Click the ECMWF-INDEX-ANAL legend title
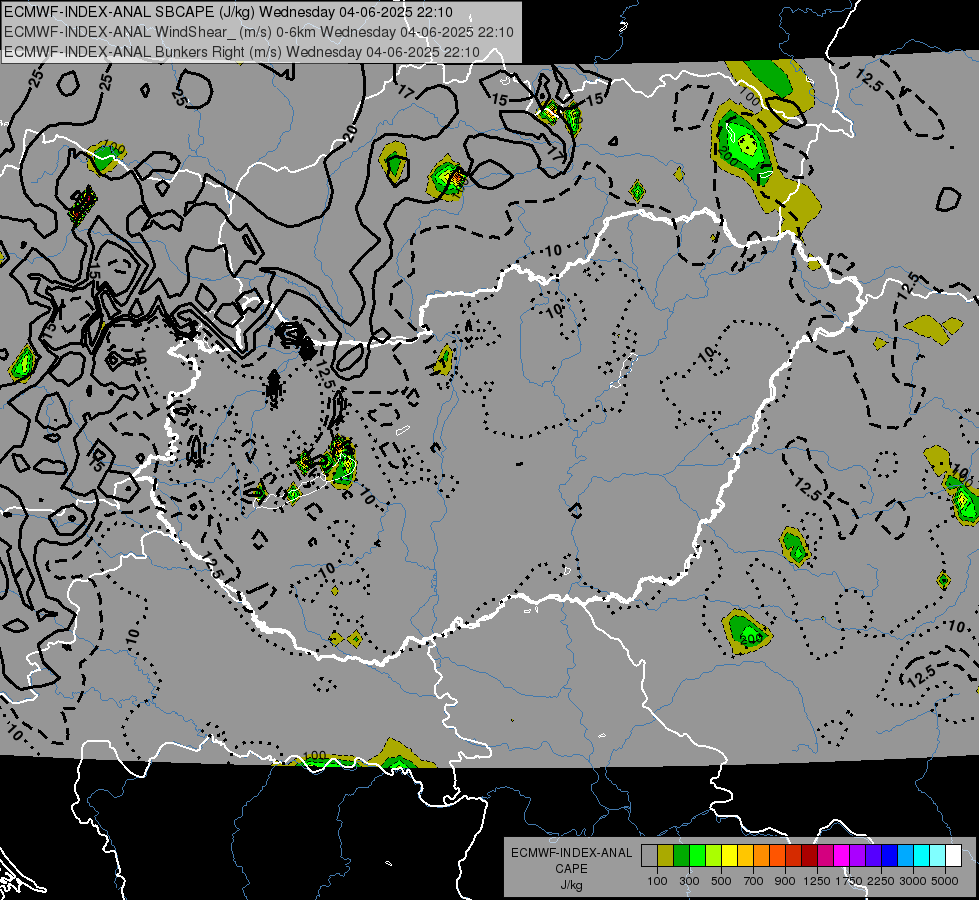This screenshot has width=979, height=900. click(572, 853)
